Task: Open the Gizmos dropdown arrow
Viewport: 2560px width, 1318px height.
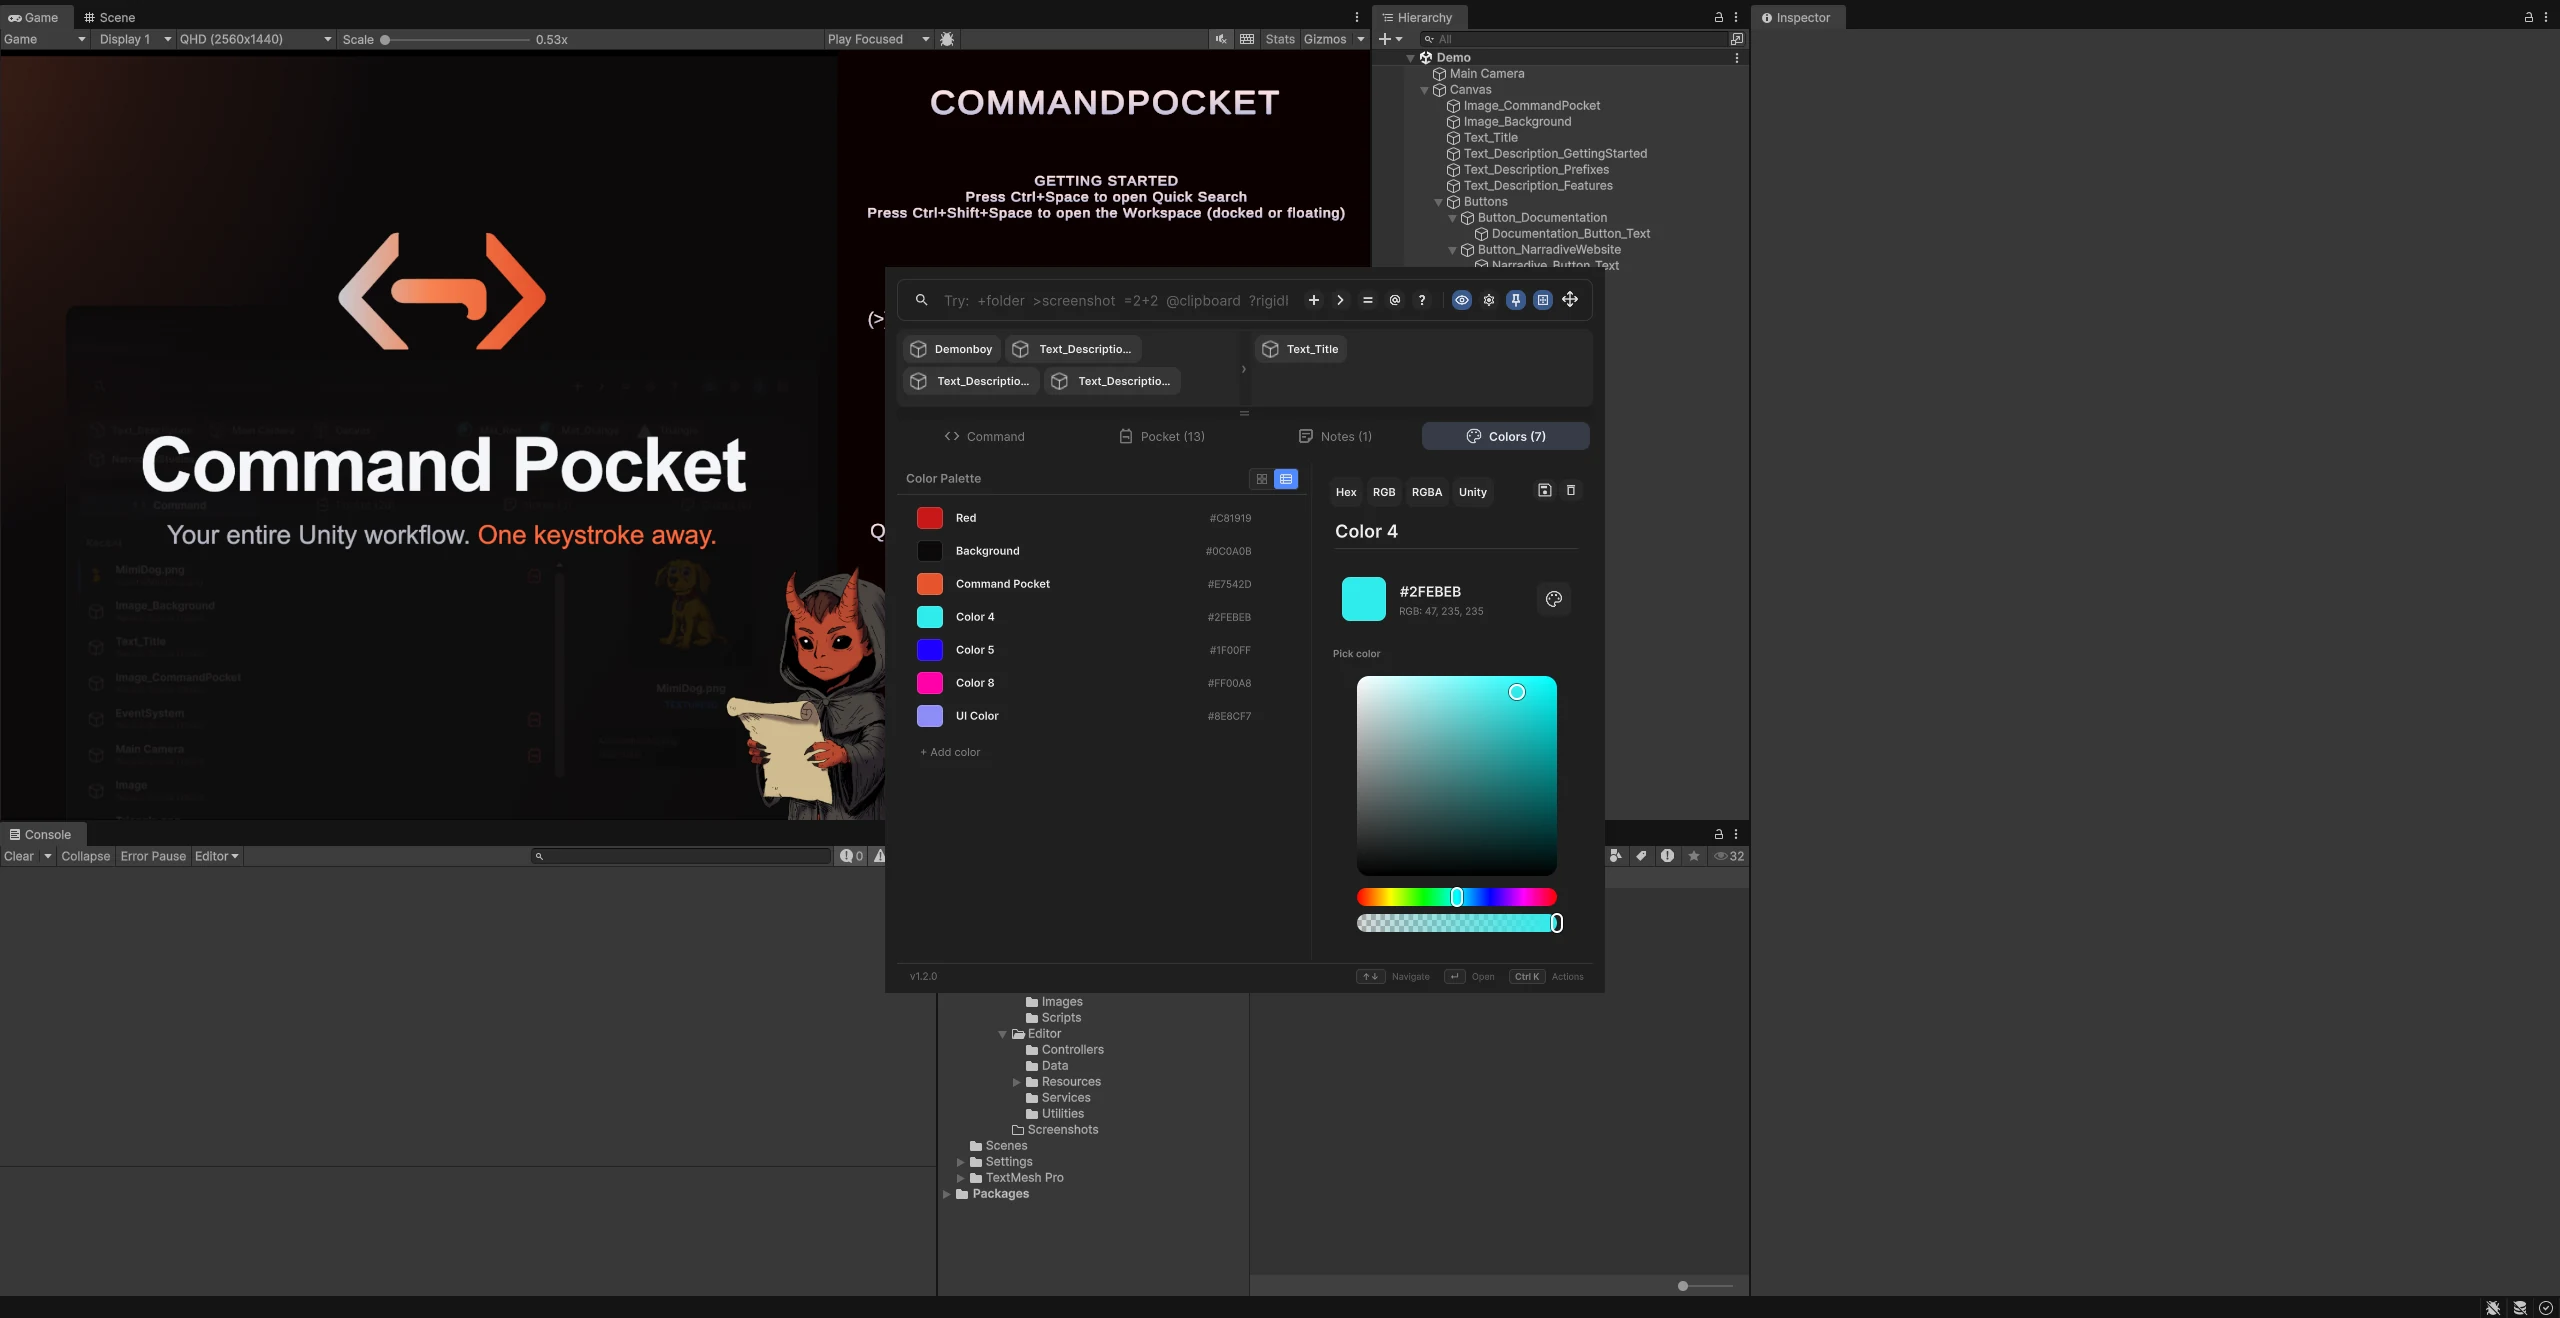Action: [x=1360, y=39]
